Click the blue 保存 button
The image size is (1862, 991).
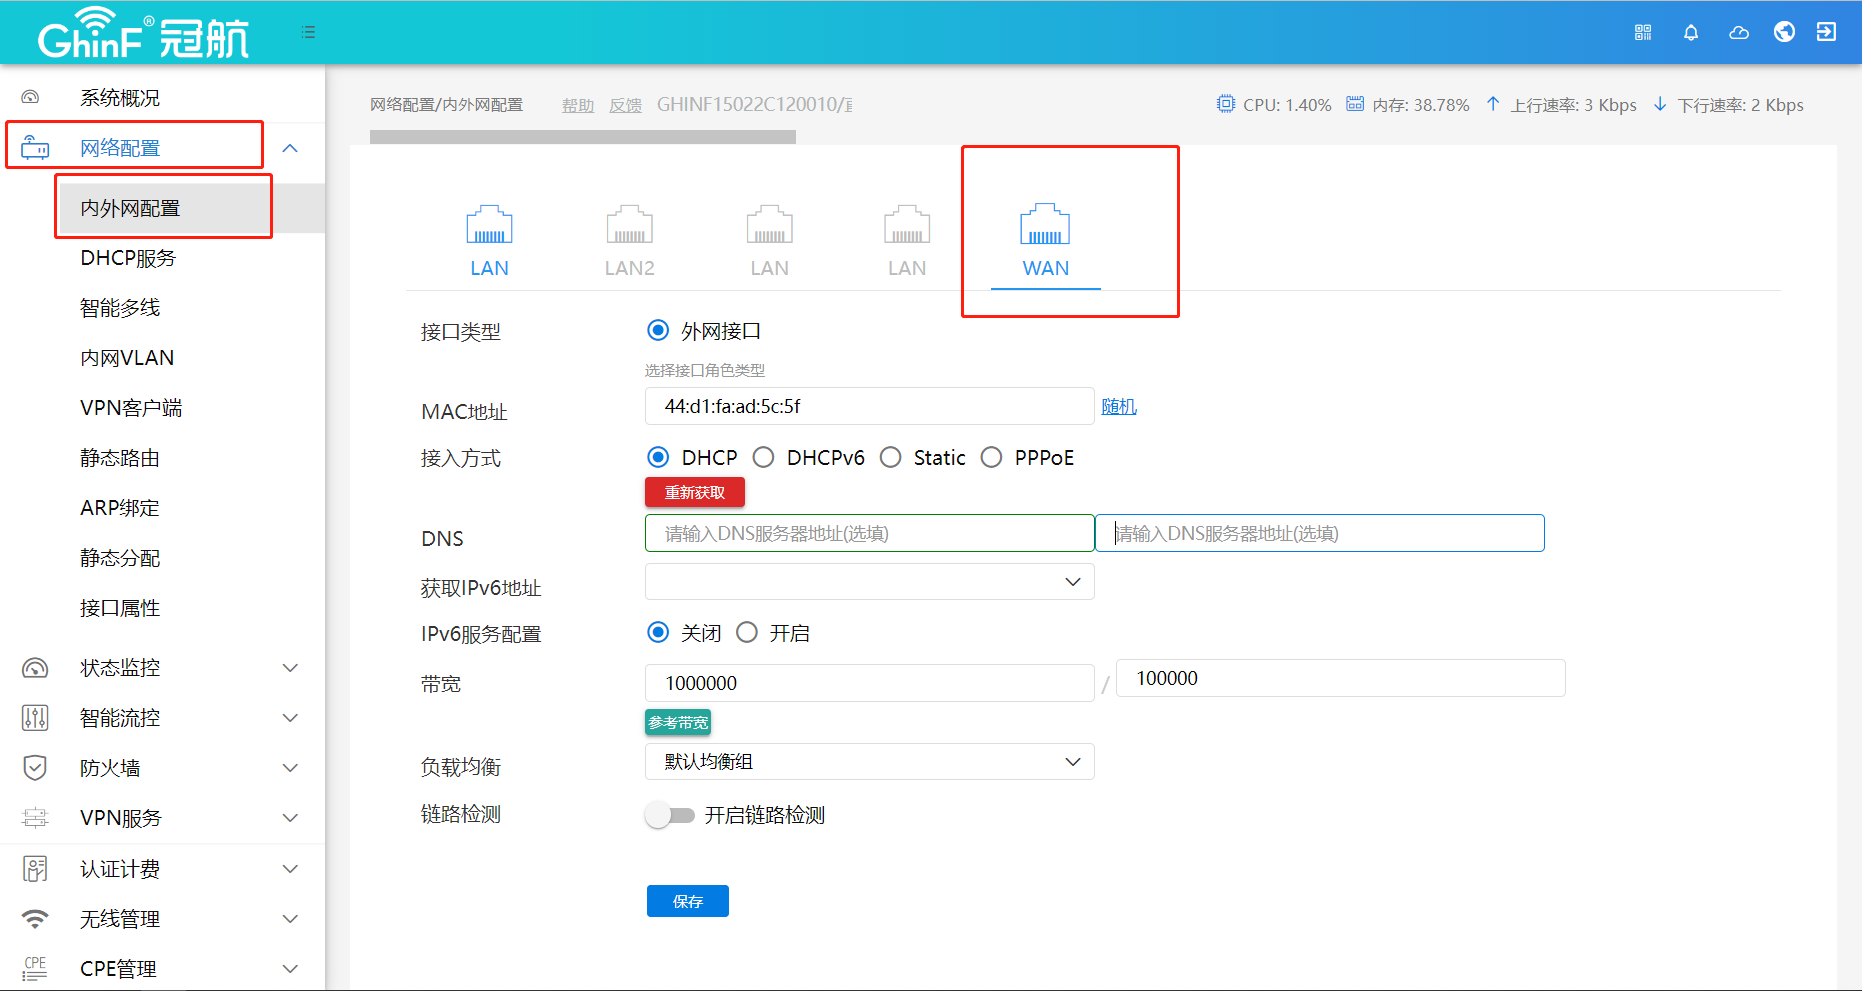[x=687, y=901]
